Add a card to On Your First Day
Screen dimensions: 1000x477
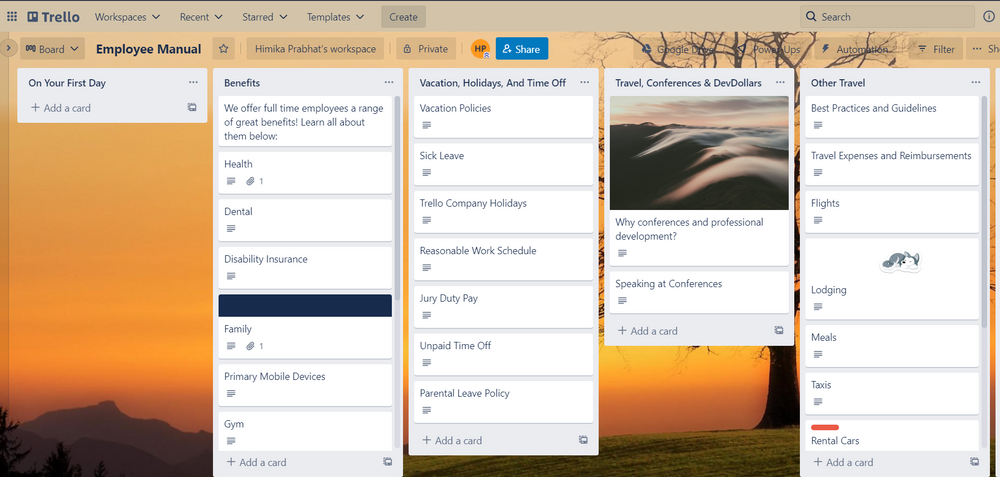[x=61, y=108]
